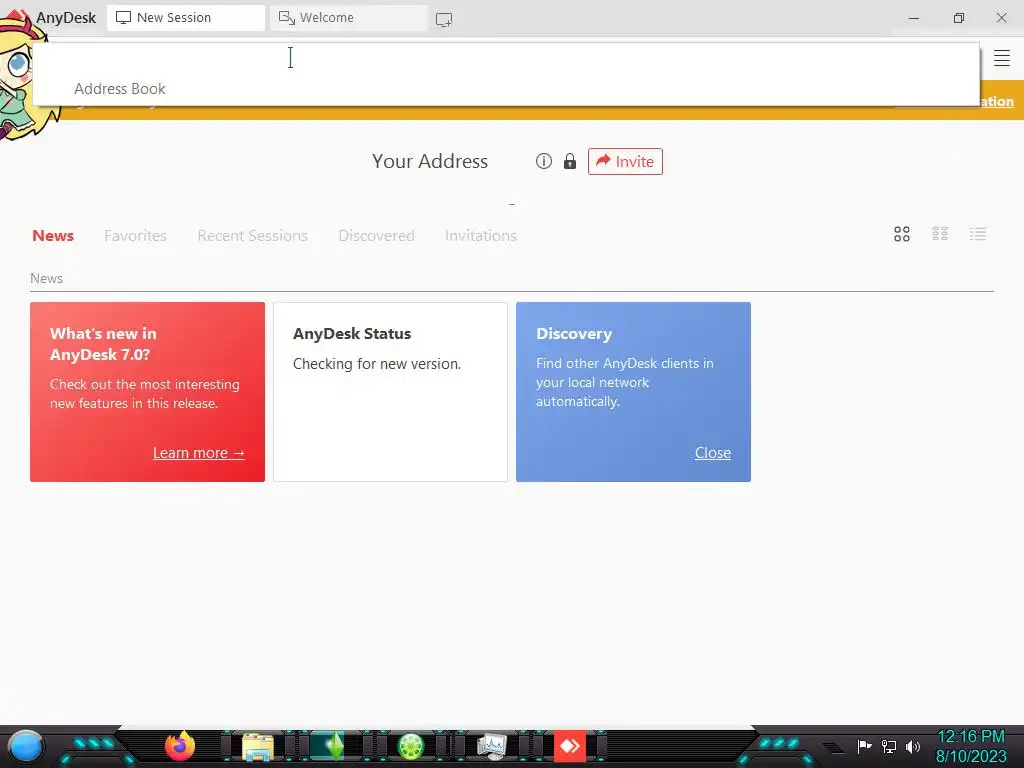Click the remote address input field
The width and height of the screenshot is (1024, 768).
pyautogui.click(x=506, y=58)
